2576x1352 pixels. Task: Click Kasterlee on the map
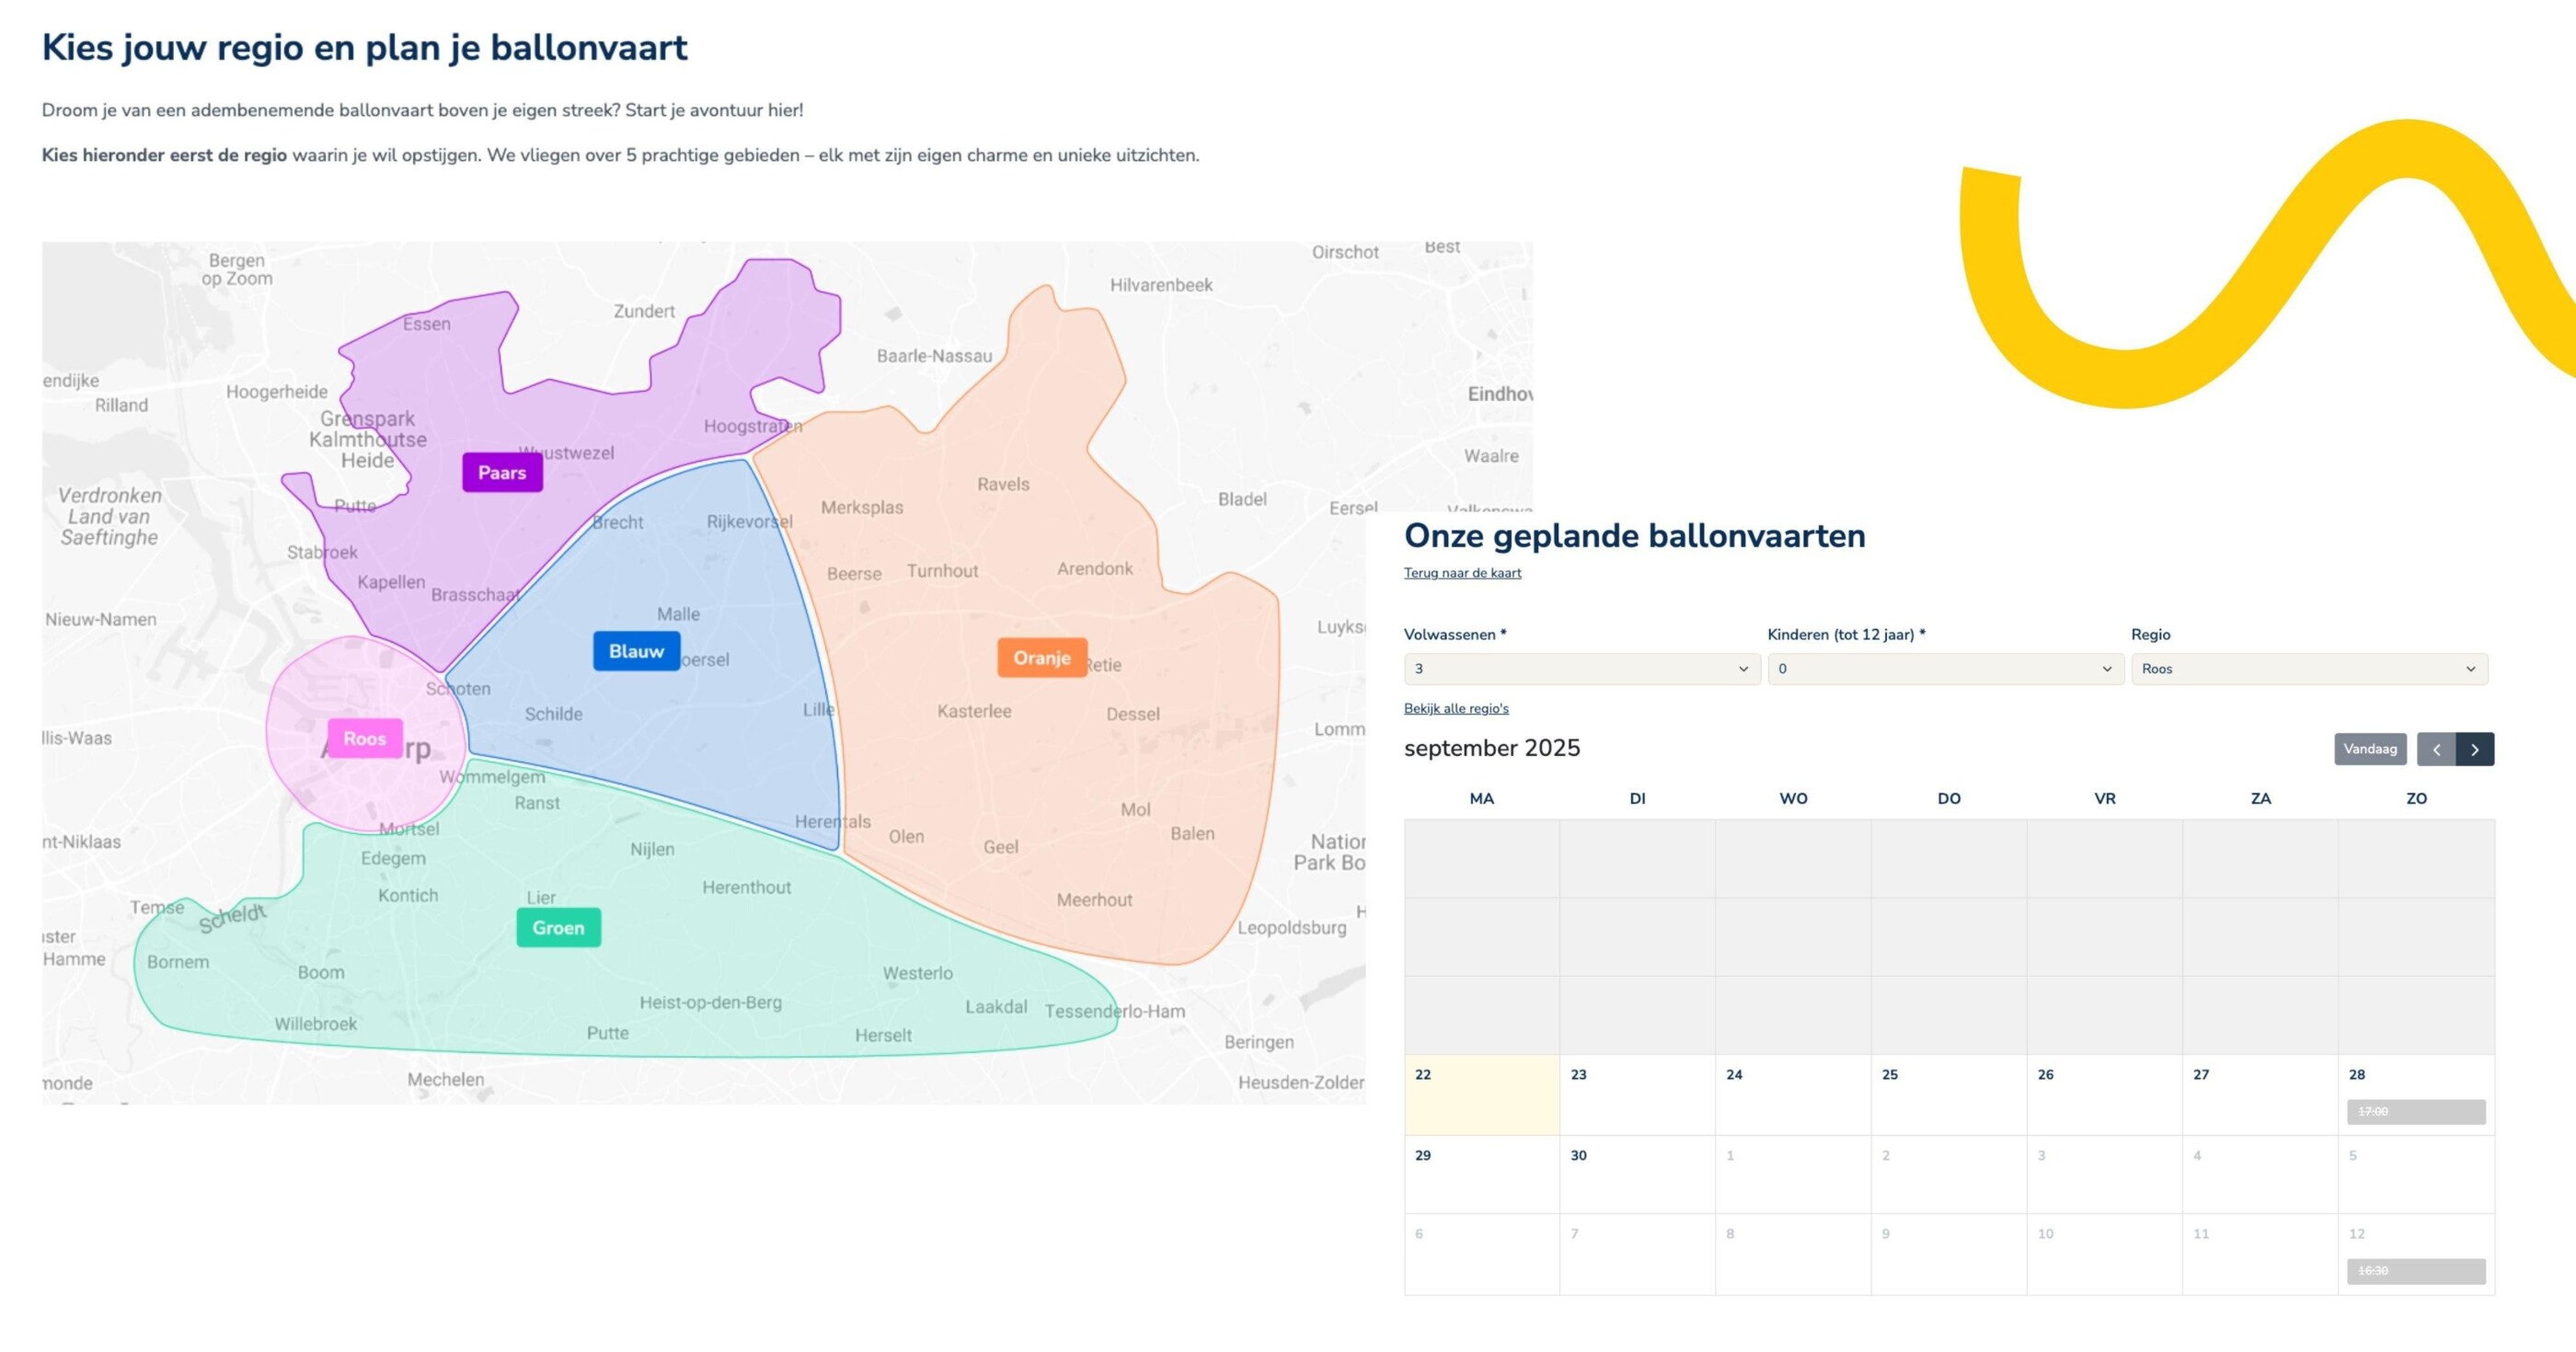[x=974, y=711]
